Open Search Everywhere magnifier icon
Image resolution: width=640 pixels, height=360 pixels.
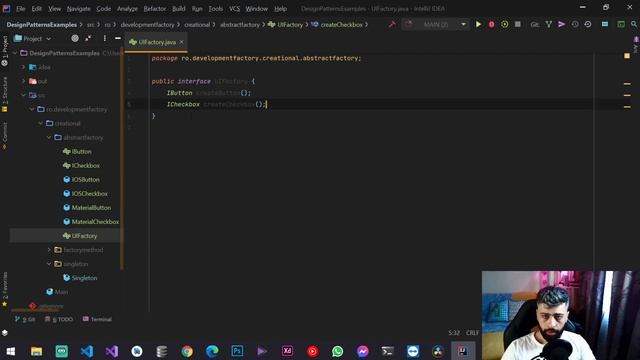[x=634, y=24]
